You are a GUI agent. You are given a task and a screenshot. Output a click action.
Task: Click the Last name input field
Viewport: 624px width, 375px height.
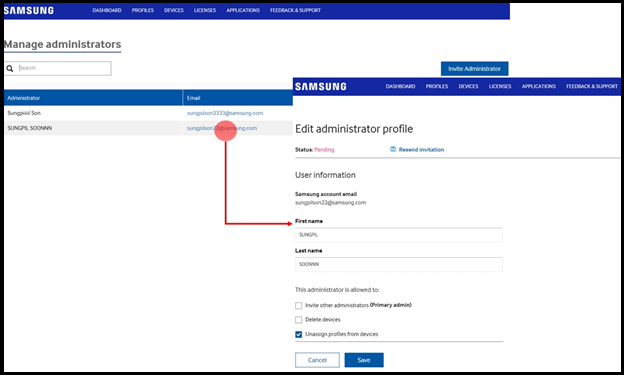(399, 264)
